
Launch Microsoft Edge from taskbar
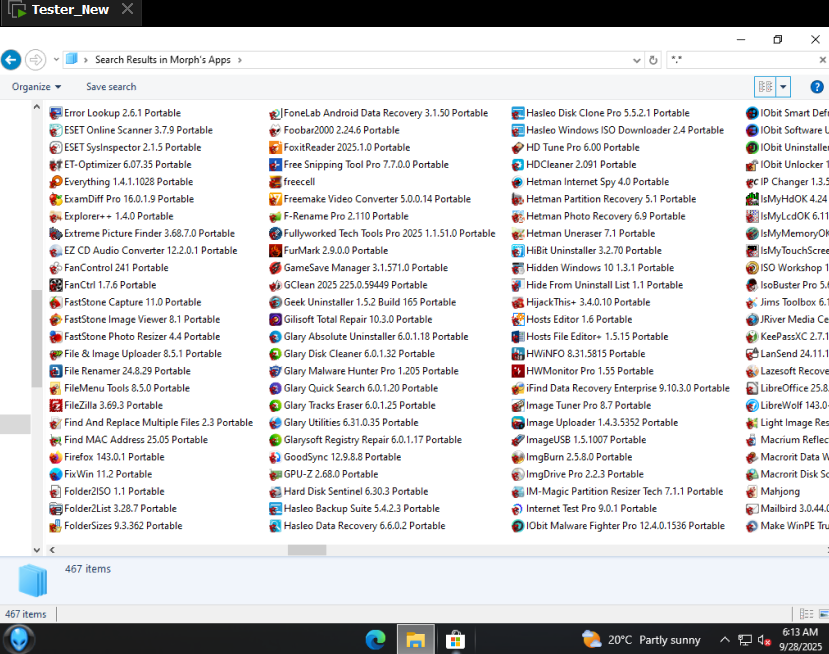[375, 640]
